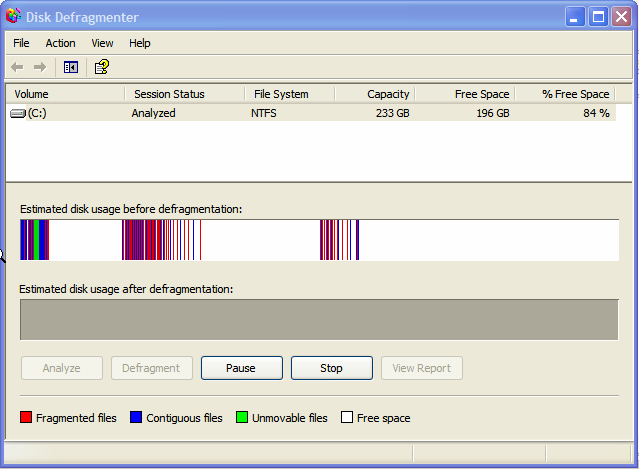Click the Contiguous files legend label
Viewport: 639px width, 469px height.
pos(184,418)
